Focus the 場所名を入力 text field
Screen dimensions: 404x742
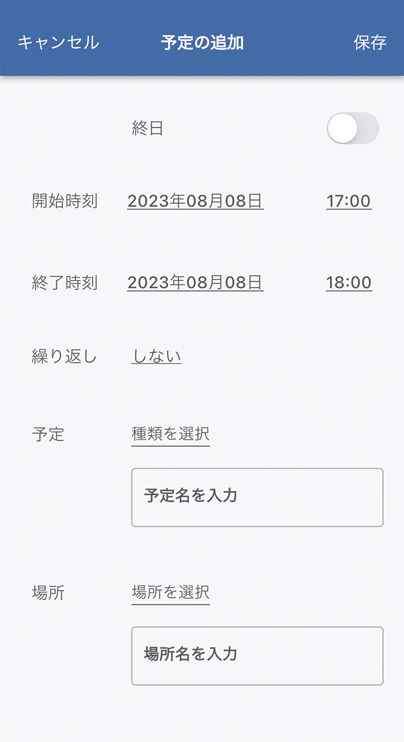[257, 656]
